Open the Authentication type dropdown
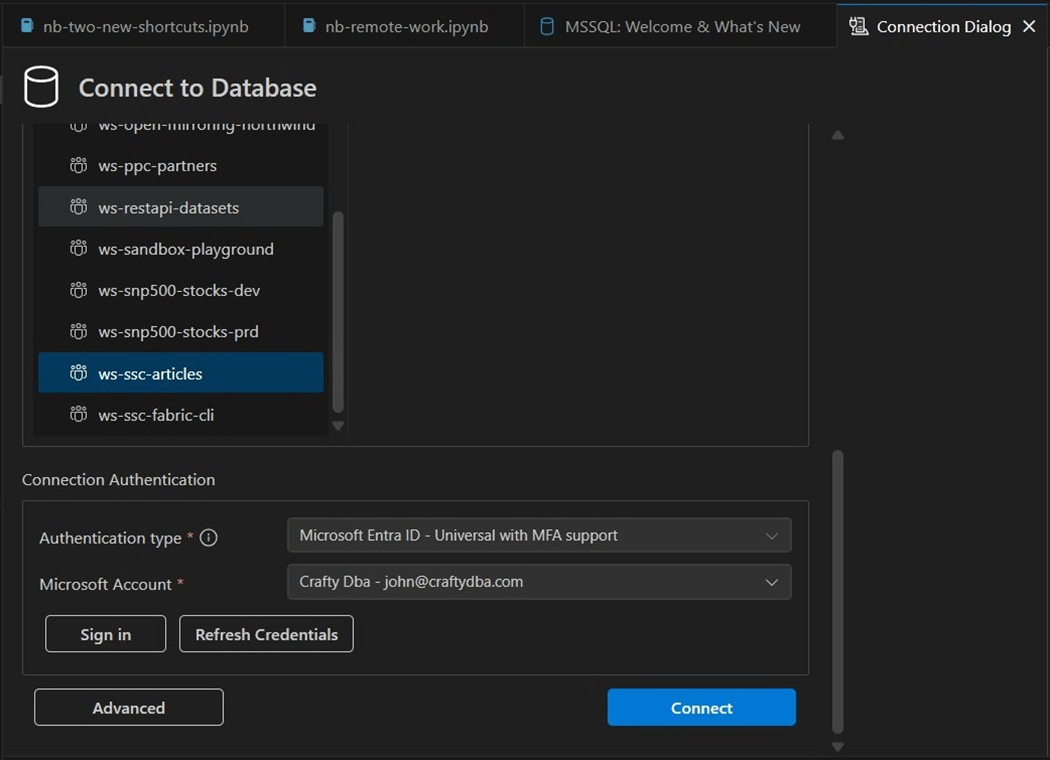 [x=539, y=535]
